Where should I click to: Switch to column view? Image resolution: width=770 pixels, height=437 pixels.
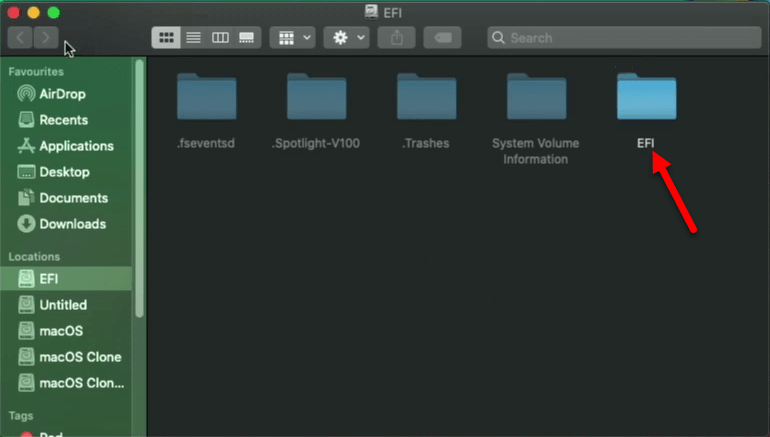click(220, 38)
